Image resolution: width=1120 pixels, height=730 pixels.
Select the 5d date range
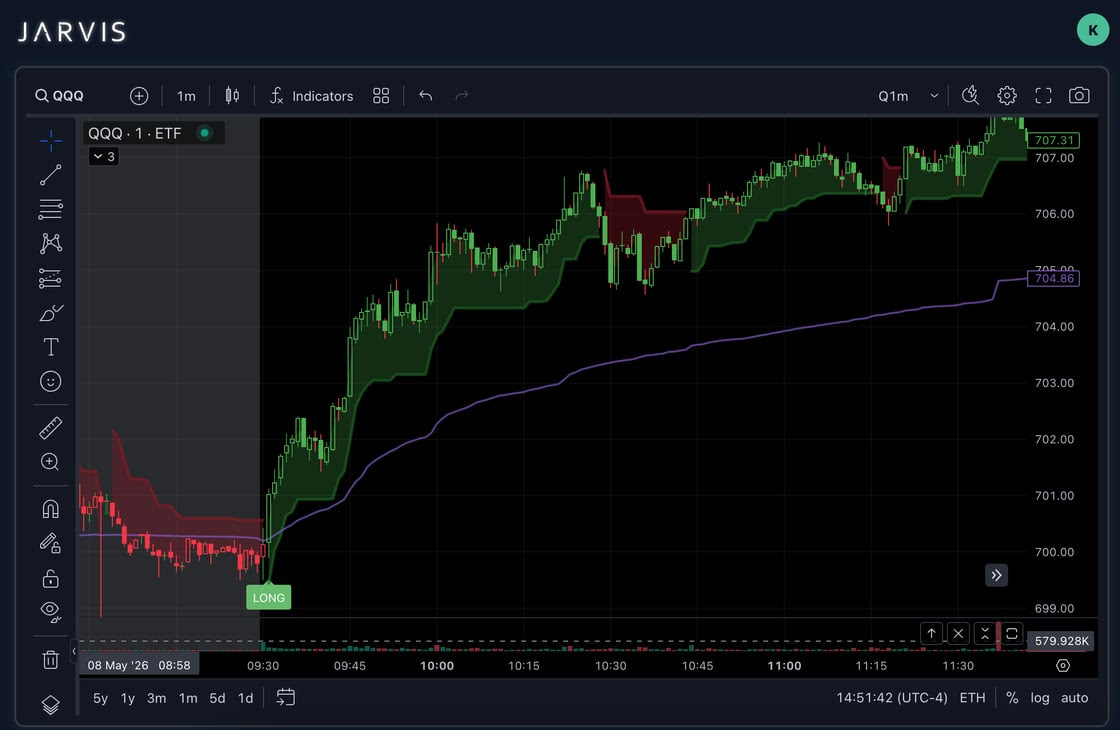coord(217,698)
